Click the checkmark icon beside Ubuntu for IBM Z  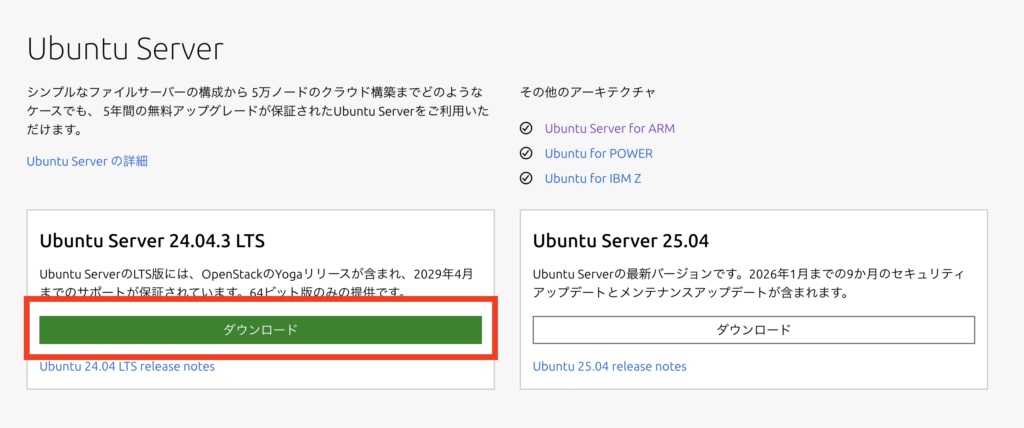pyautogui.click(x=527, y=179)
